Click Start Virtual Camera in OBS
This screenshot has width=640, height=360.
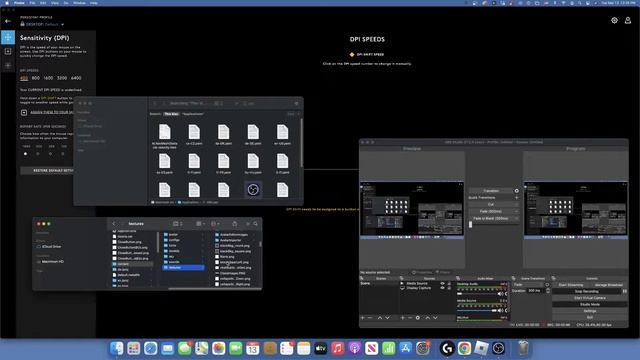coord(590,298)
